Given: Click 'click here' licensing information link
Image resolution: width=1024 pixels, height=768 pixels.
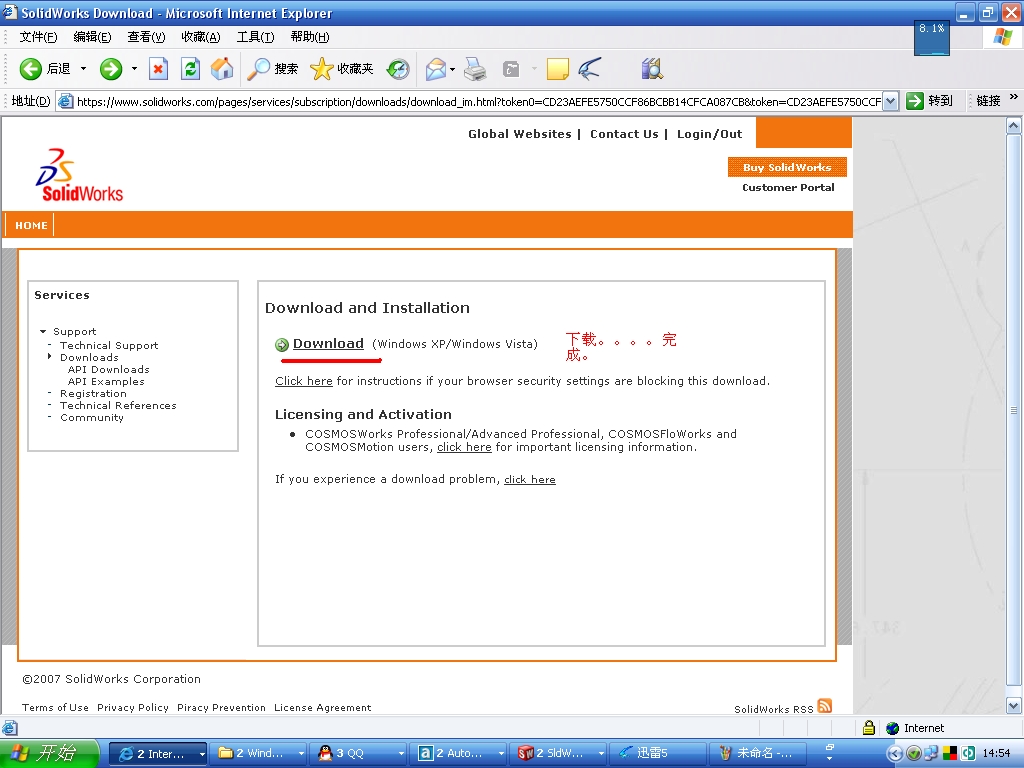Looking at the screenshot, I should pyautogui.click(x=464, y=447).
